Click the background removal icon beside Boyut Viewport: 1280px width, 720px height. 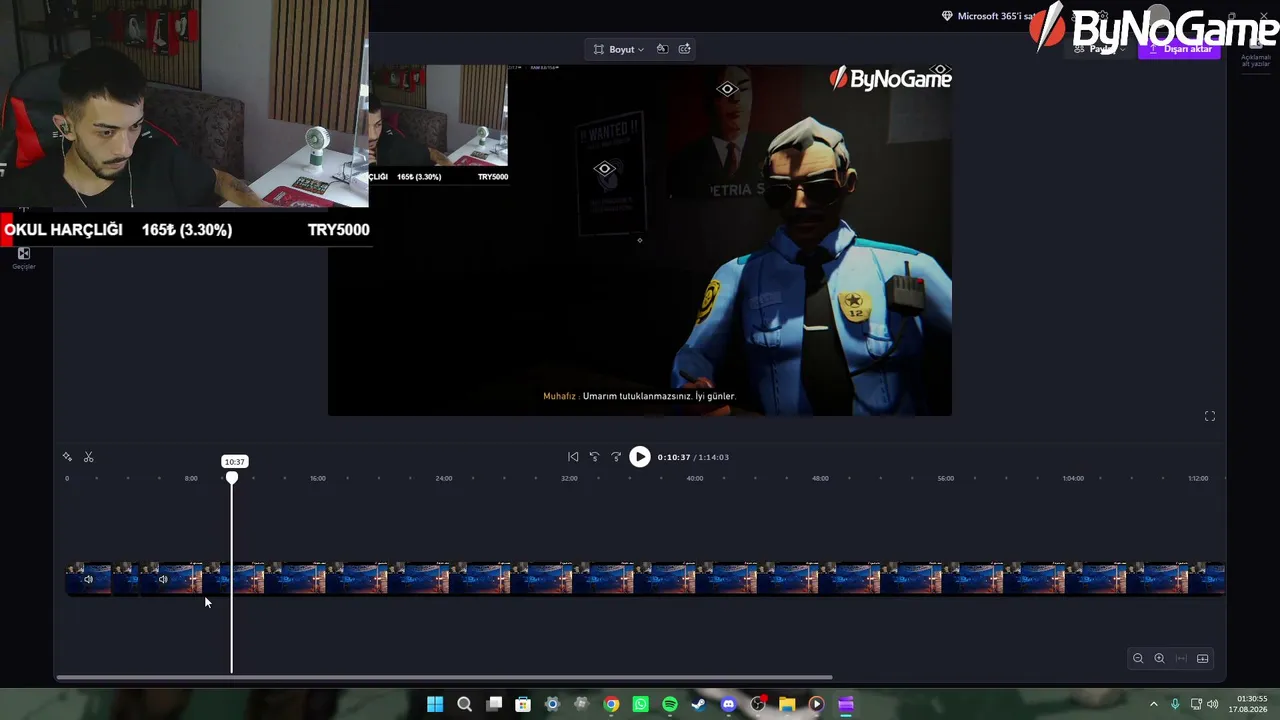tap(662, 49)
